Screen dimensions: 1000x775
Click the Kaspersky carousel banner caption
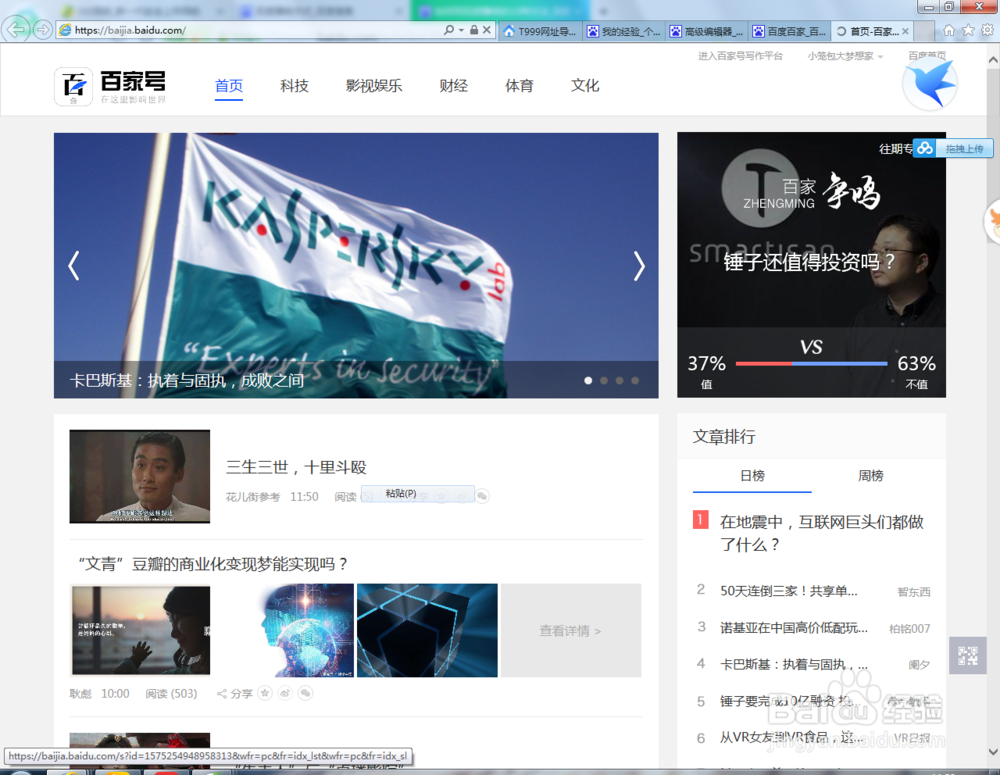click(x=187, y=381)
